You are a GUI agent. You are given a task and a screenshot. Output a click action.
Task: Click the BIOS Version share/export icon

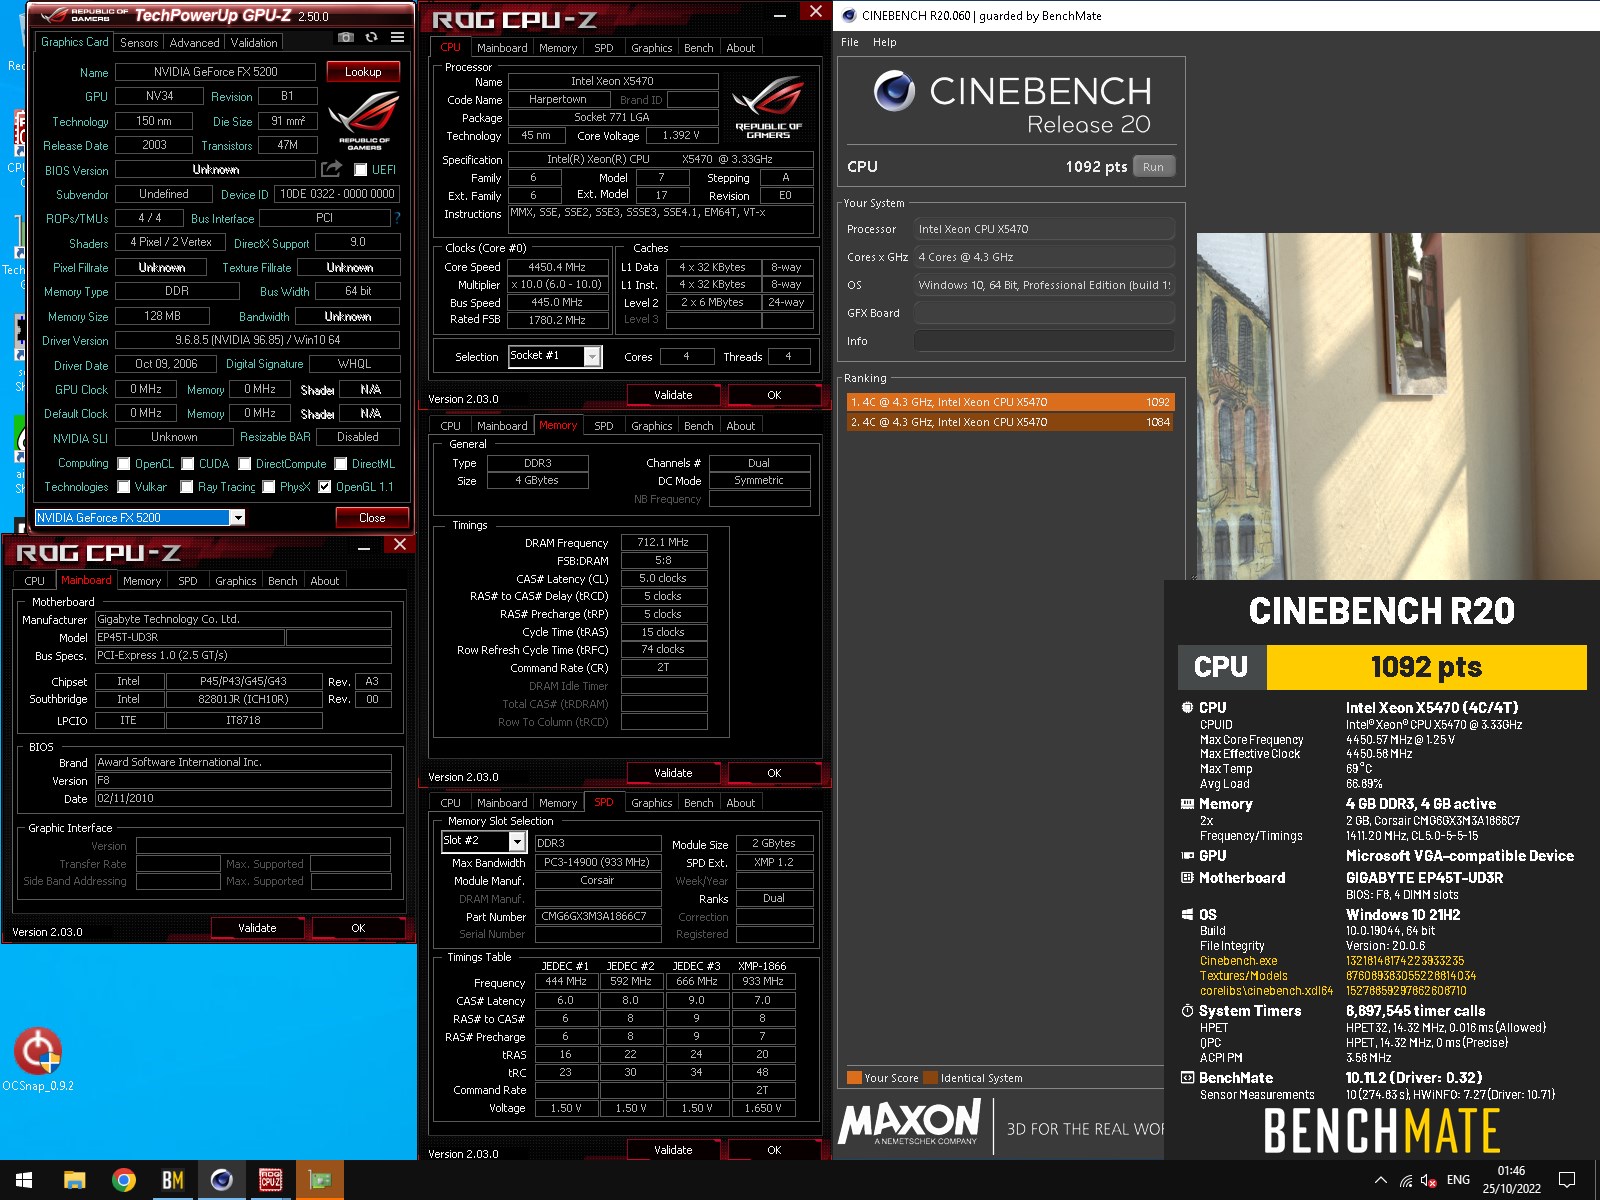[332, 169]
